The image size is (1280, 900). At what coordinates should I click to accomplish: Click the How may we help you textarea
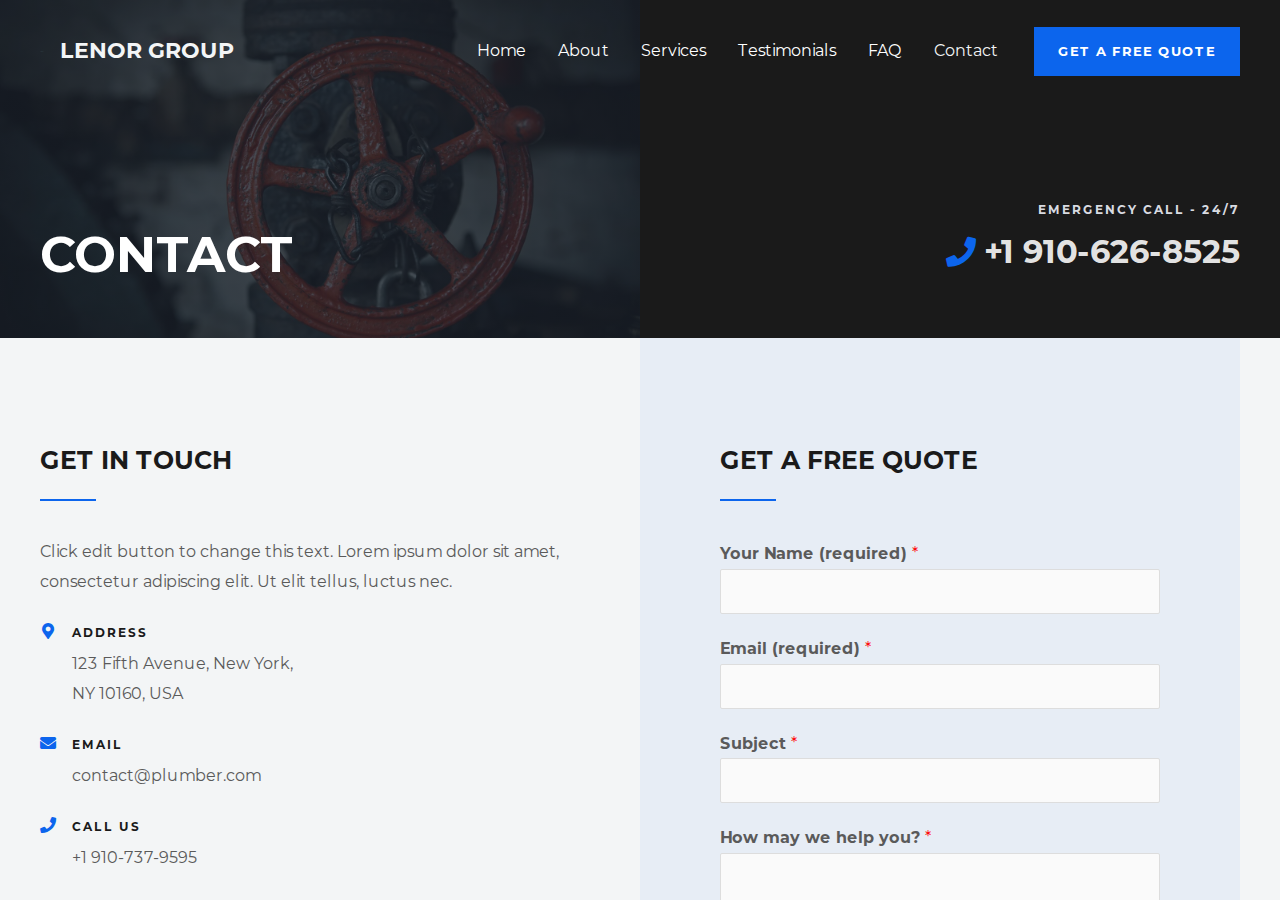click(940, 876)
